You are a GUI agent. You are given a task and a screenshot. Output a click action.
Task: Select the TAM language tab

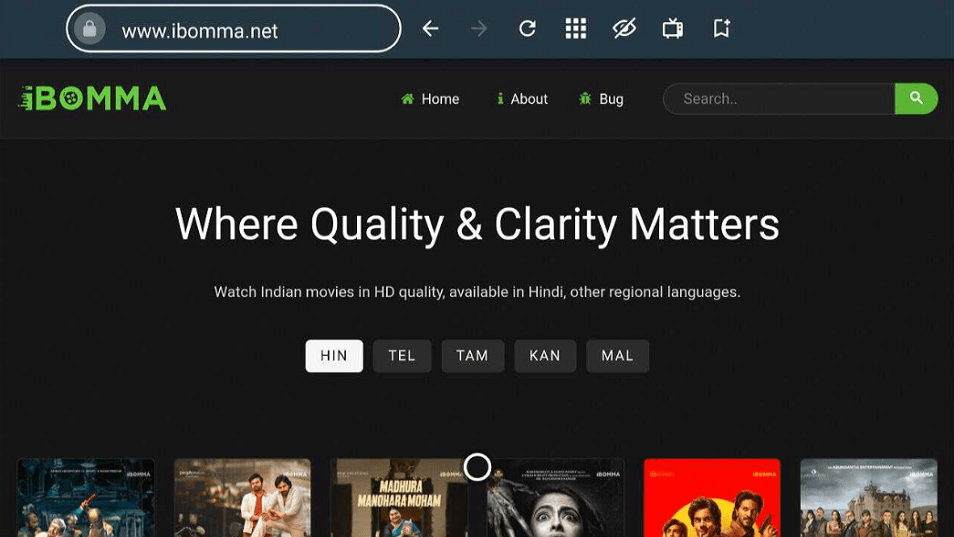(473, 356)
